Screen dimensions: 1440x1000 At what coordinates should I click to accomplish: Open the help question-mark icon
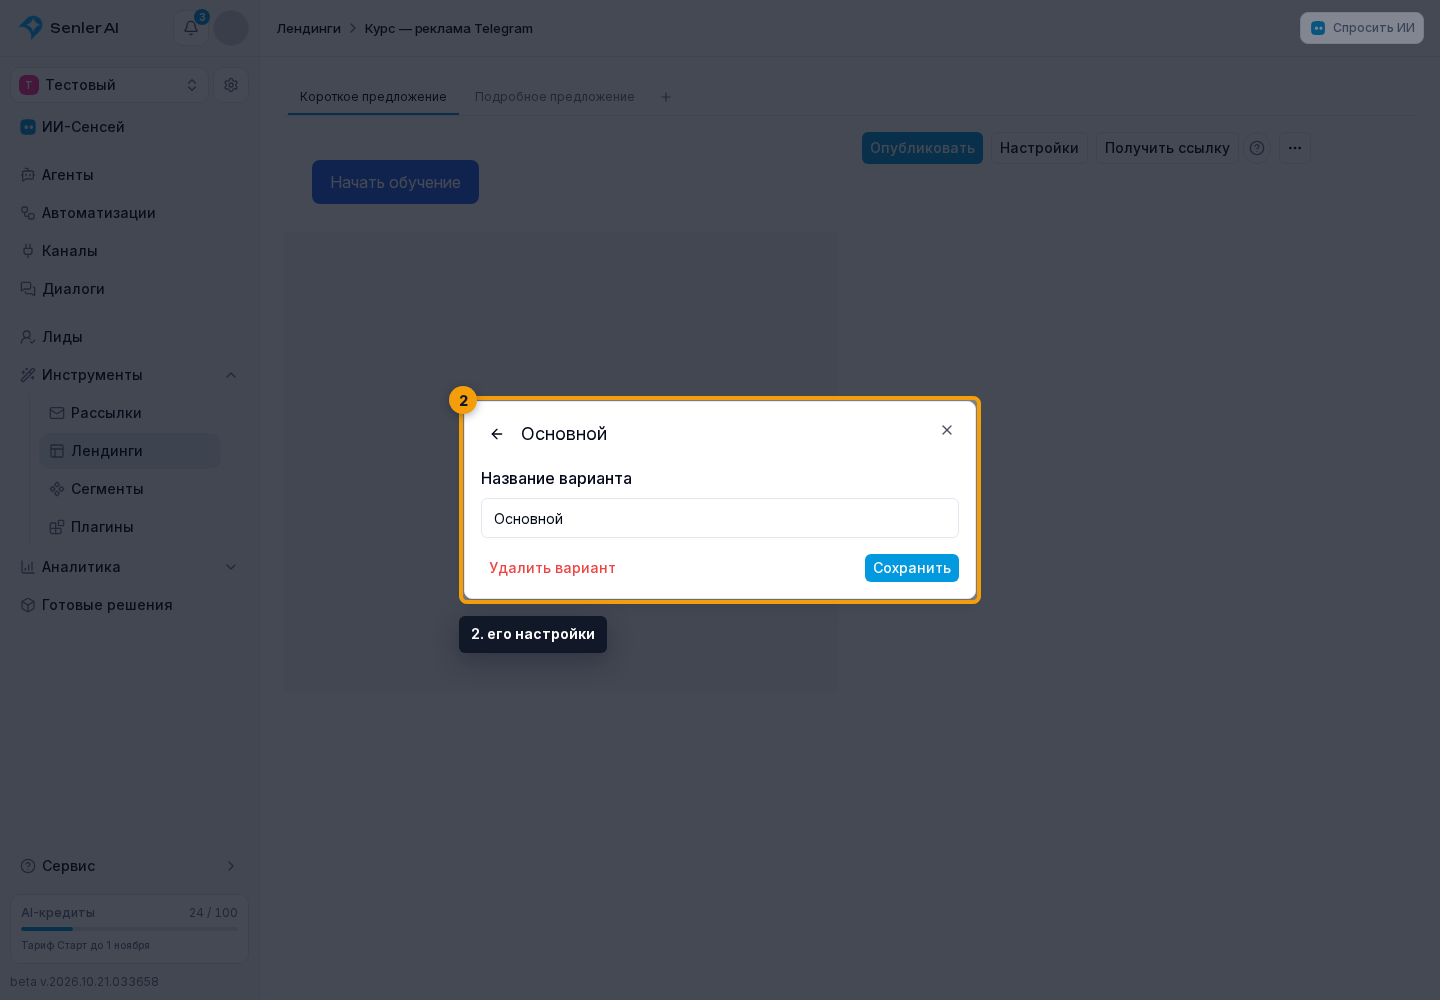click(x=1257, y=148)
